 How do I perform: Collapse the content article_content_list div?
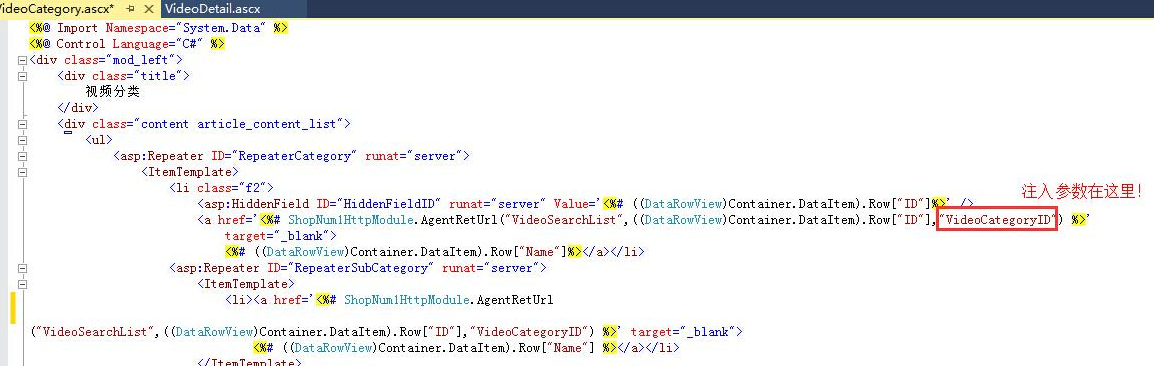pyautogui.click(x=22, y=124)
